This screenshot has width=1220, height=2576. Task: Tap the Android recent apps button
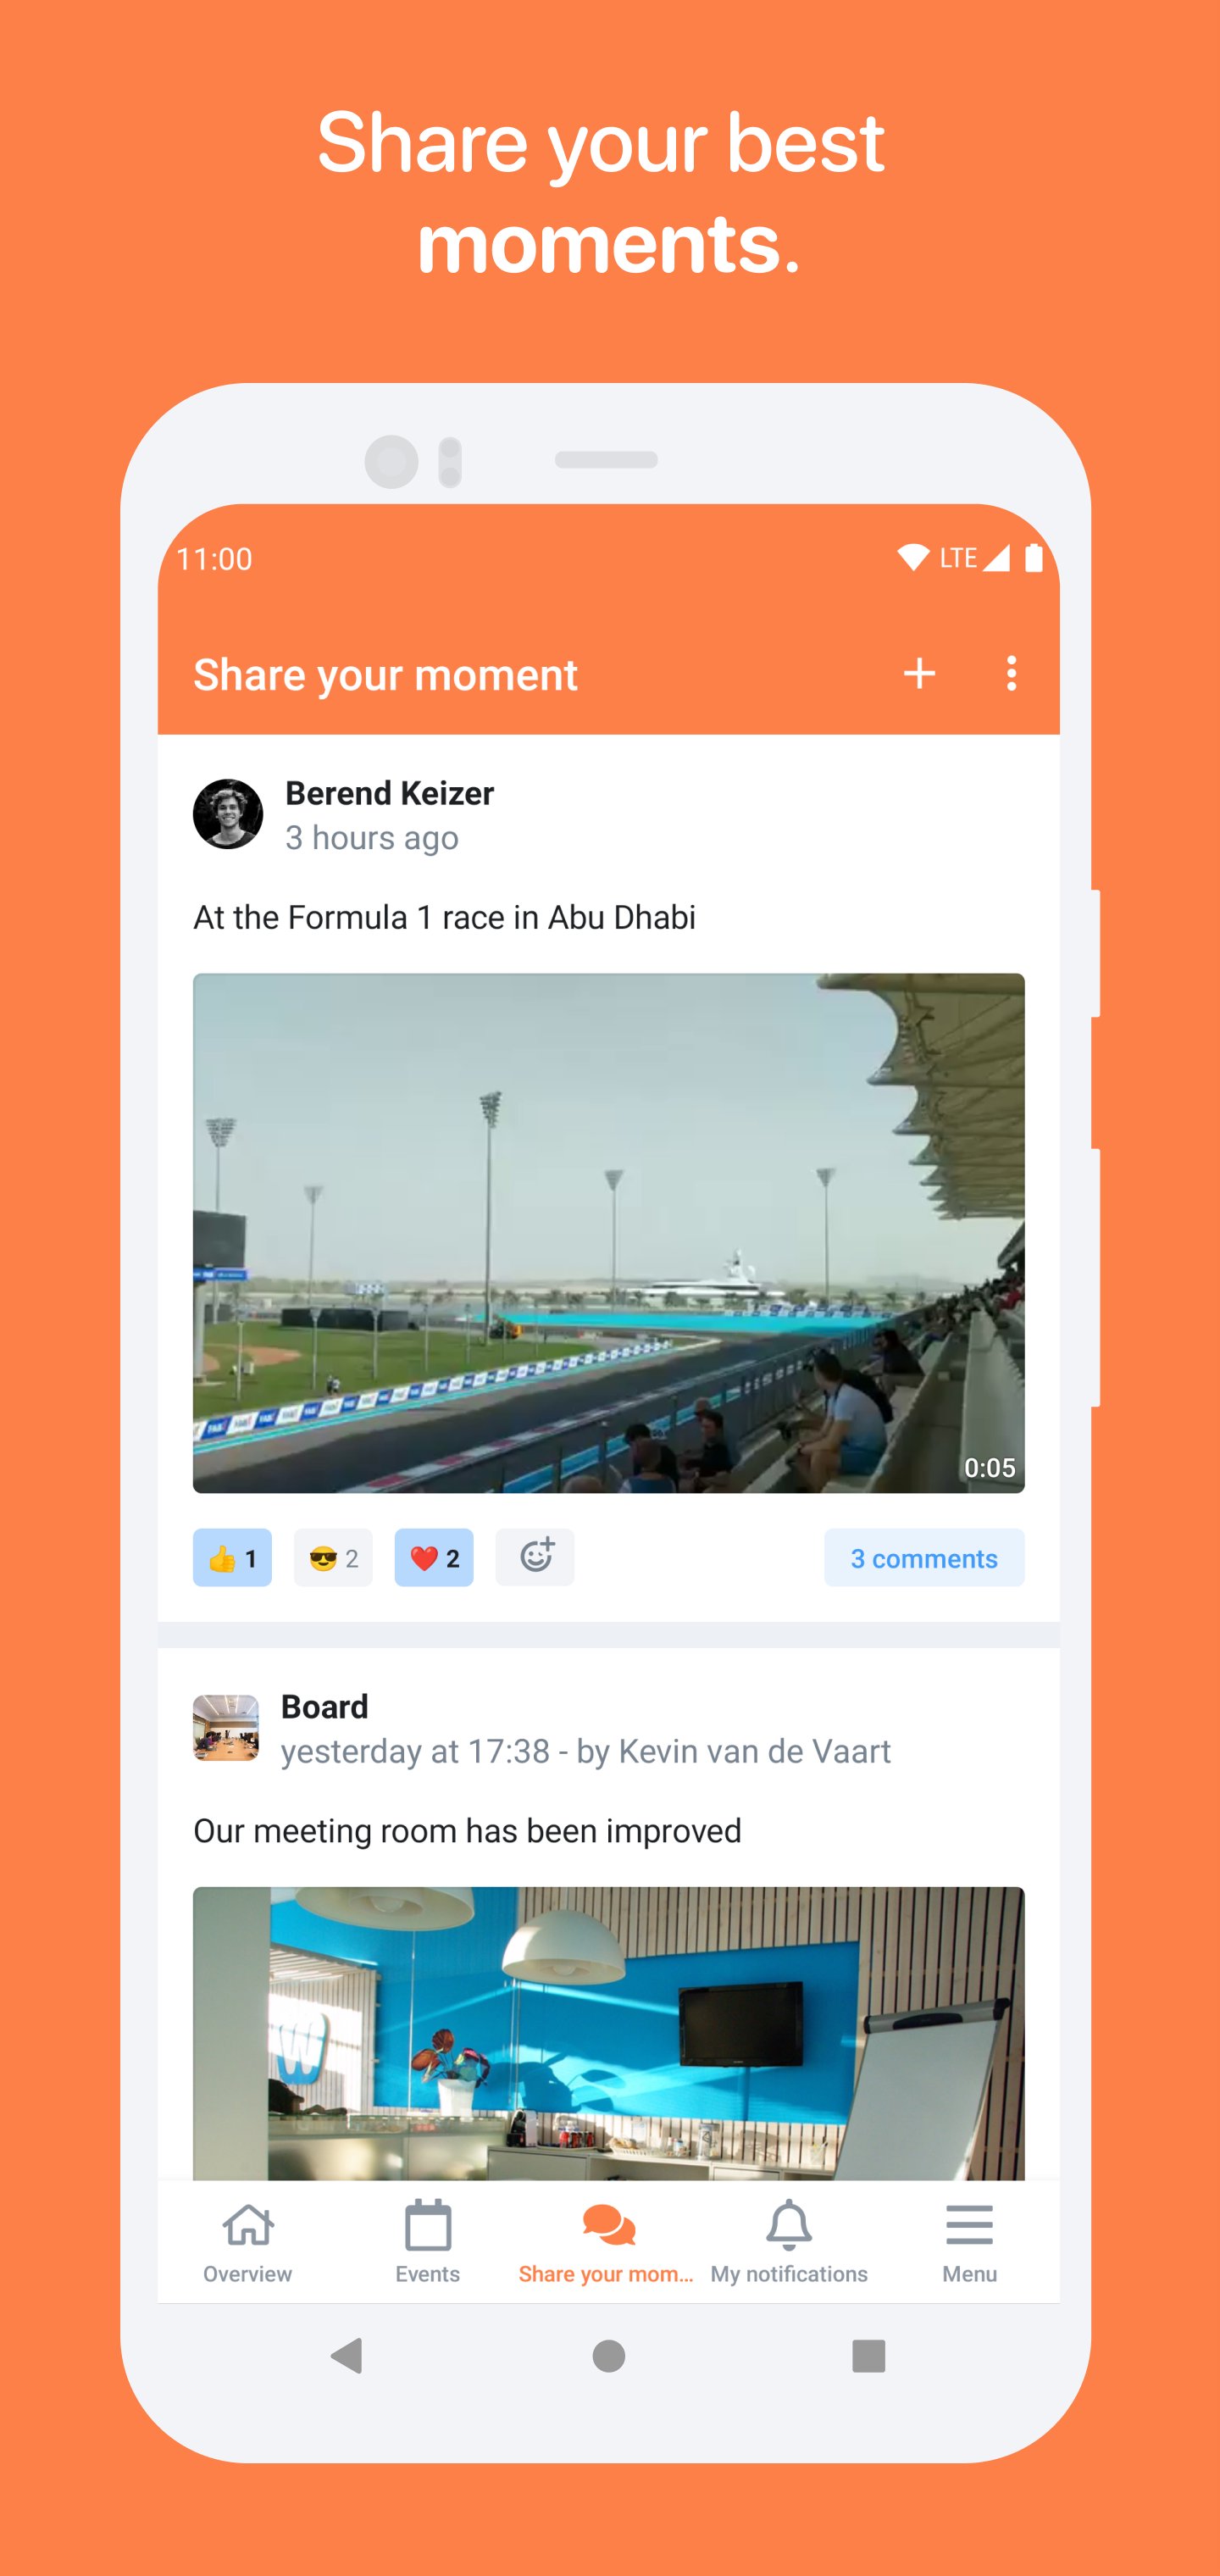[868, 2356]
